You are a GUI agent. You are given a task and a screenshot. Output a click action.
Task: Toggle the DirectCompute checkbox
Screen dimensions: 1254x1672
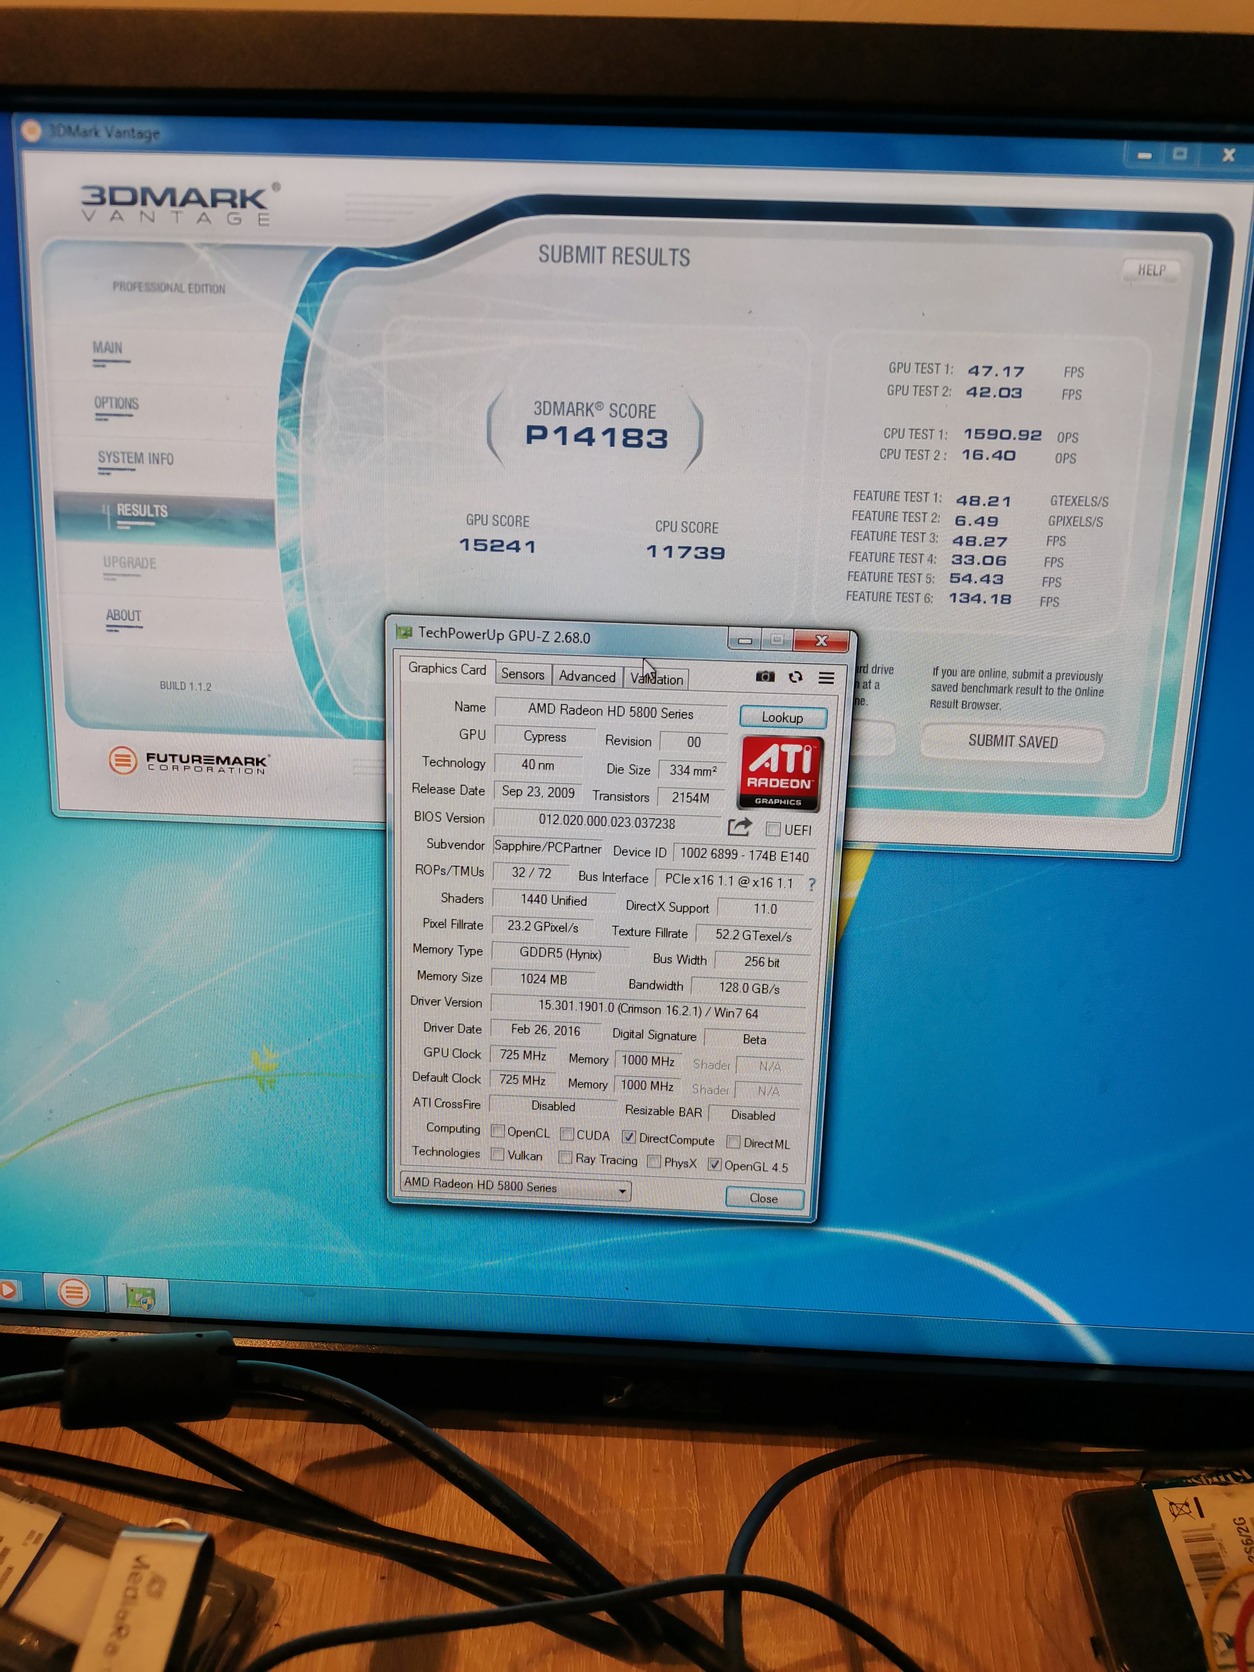click(x=629, y=1137)
